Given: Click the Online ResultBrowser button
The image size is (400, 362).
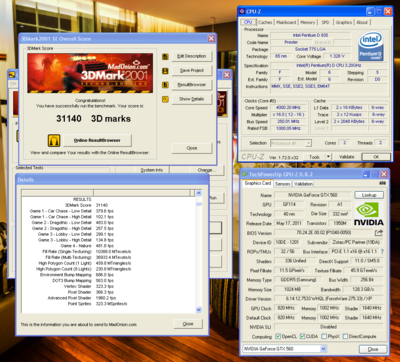Looking at the screenshot, I should click(x=97, y=140).
